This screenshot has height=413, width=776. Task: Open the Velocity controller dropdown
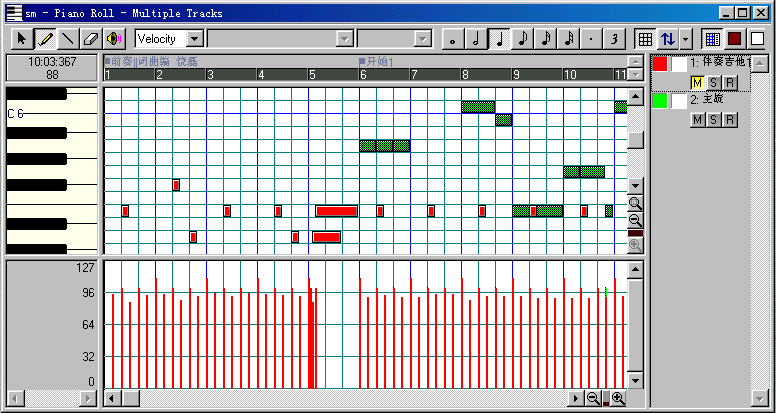[x=195, y=39]
